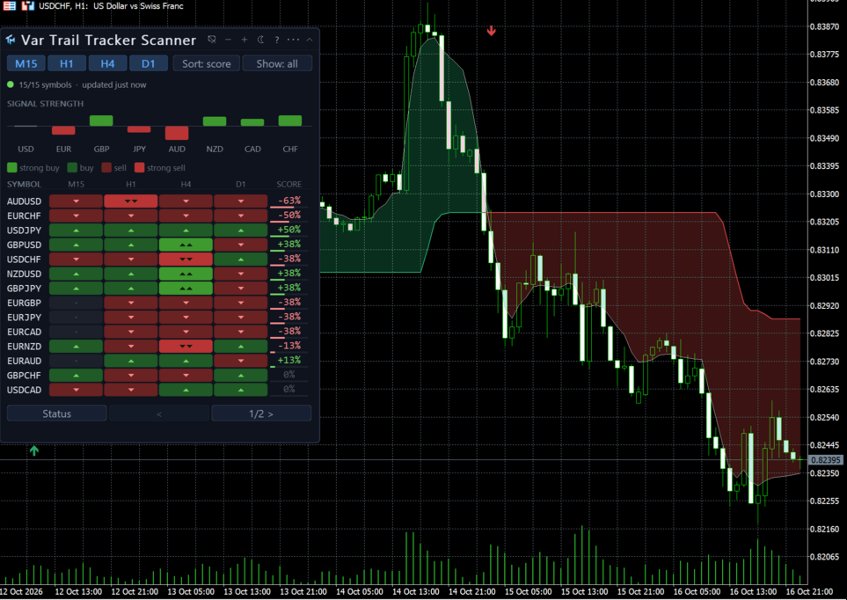Change sorting via Sort: score button

(206, 64)
